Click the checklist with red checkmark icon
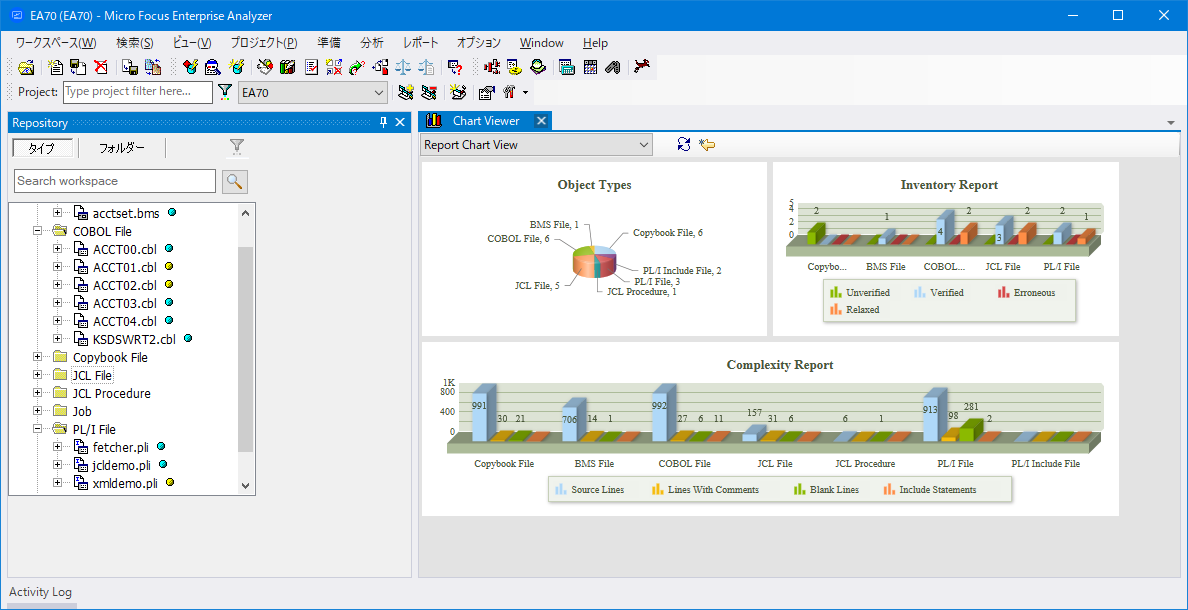Viewport: 1188px width, 610px height. [x=311, y=67]
